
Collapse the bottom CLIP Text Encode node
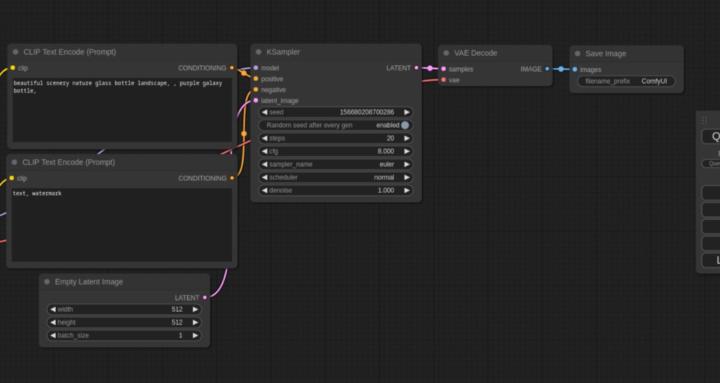click(x=14, y=163)
